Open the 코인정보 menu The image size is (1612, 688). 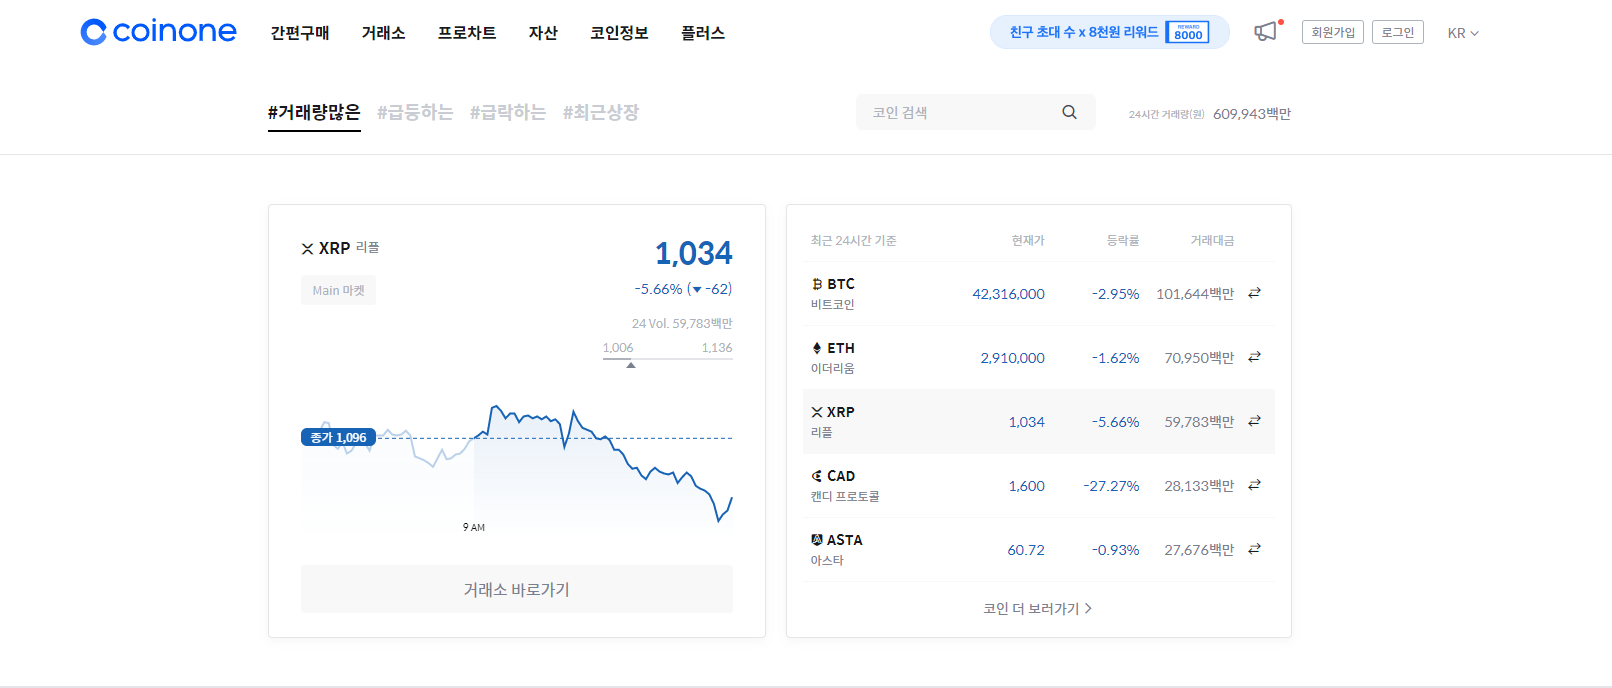[619, 33]
